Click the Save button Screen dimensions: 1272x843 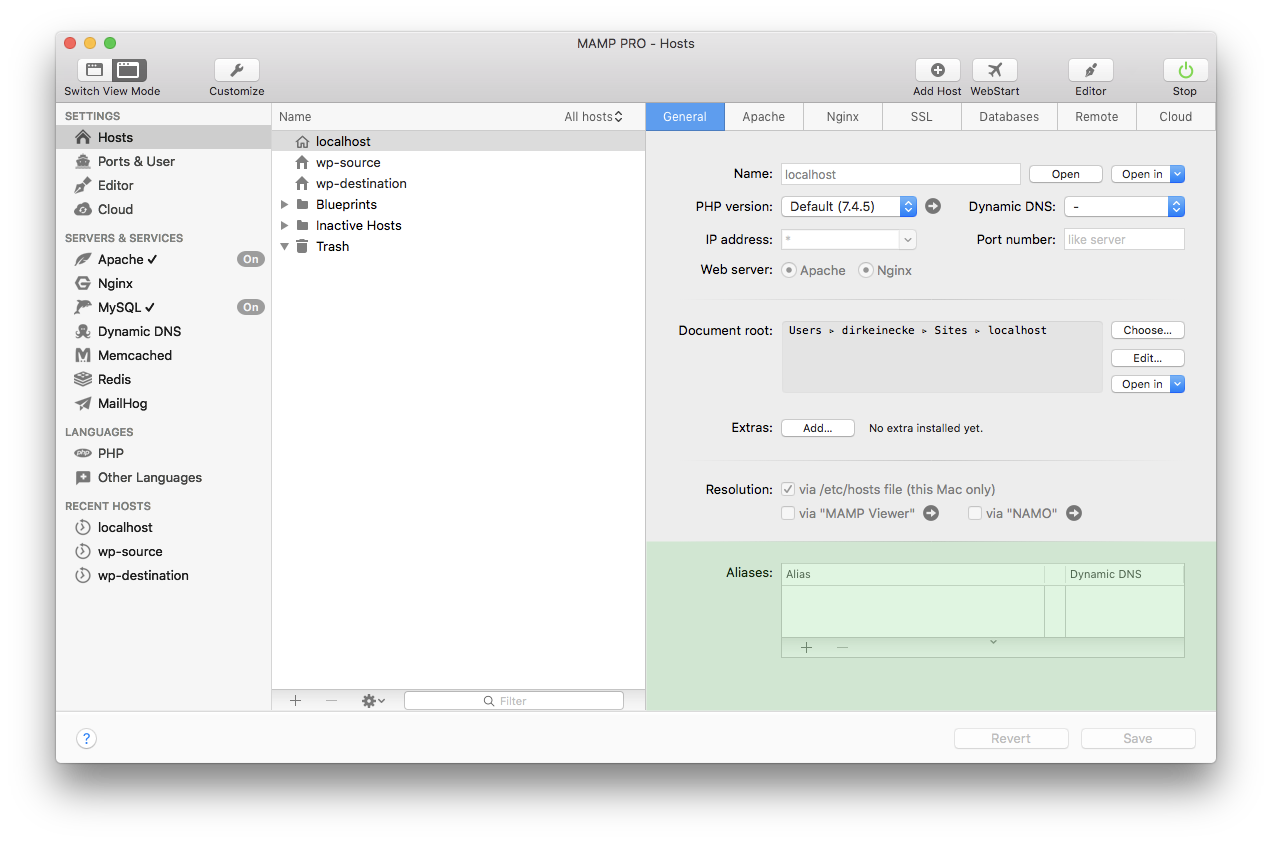pos(1138,739)
